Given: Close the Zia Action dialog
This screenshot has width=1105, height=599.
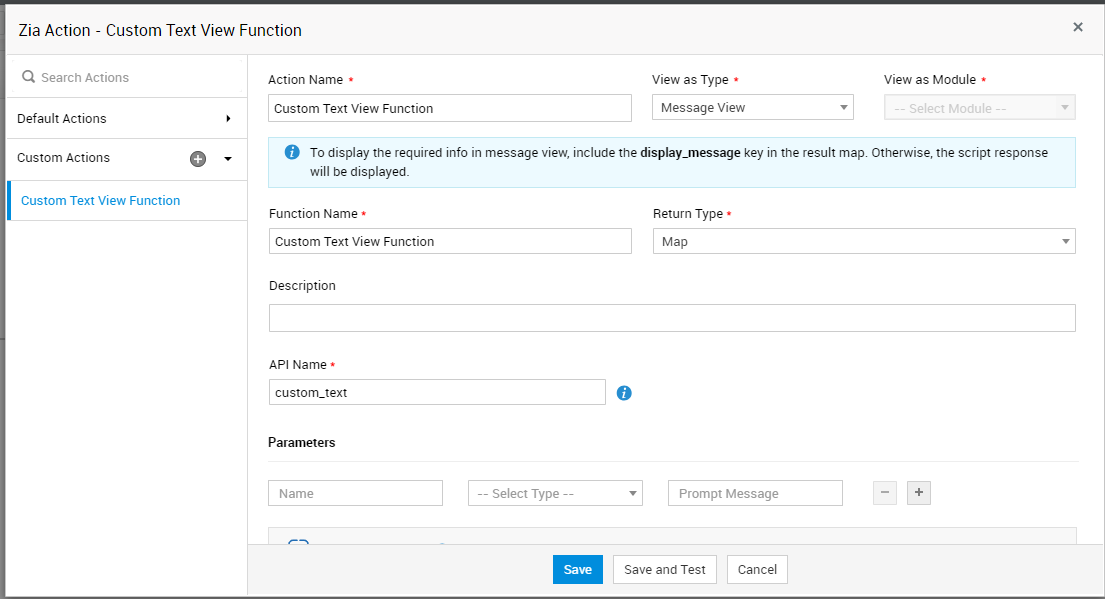Looking at the screenshot, I should 1078,27.
